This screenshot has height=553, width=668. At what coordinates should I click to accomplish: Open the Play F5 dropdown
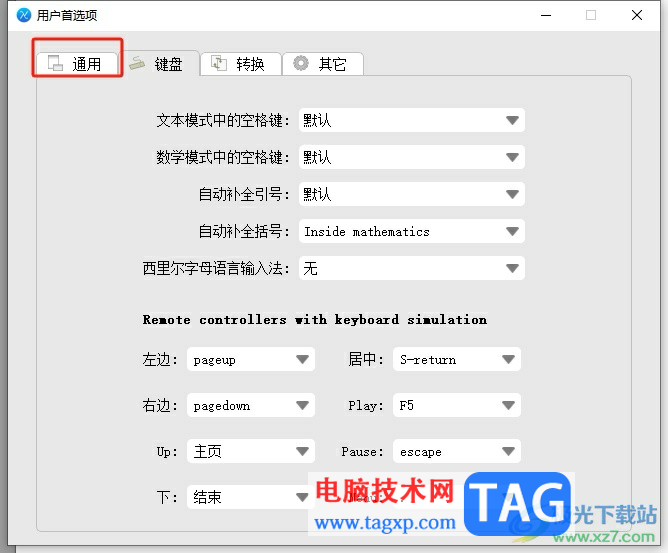[457, 405]
